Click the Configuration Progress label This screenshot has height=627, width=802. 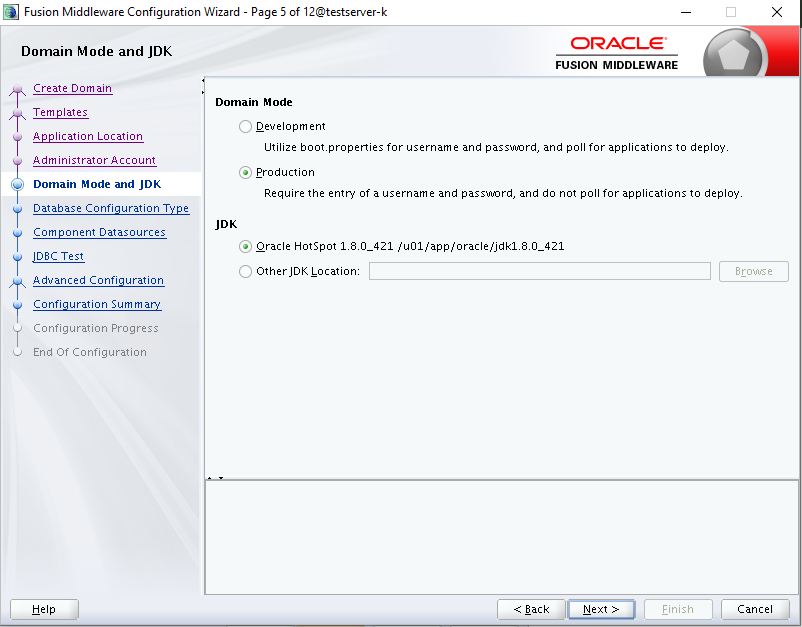point(96,328)
